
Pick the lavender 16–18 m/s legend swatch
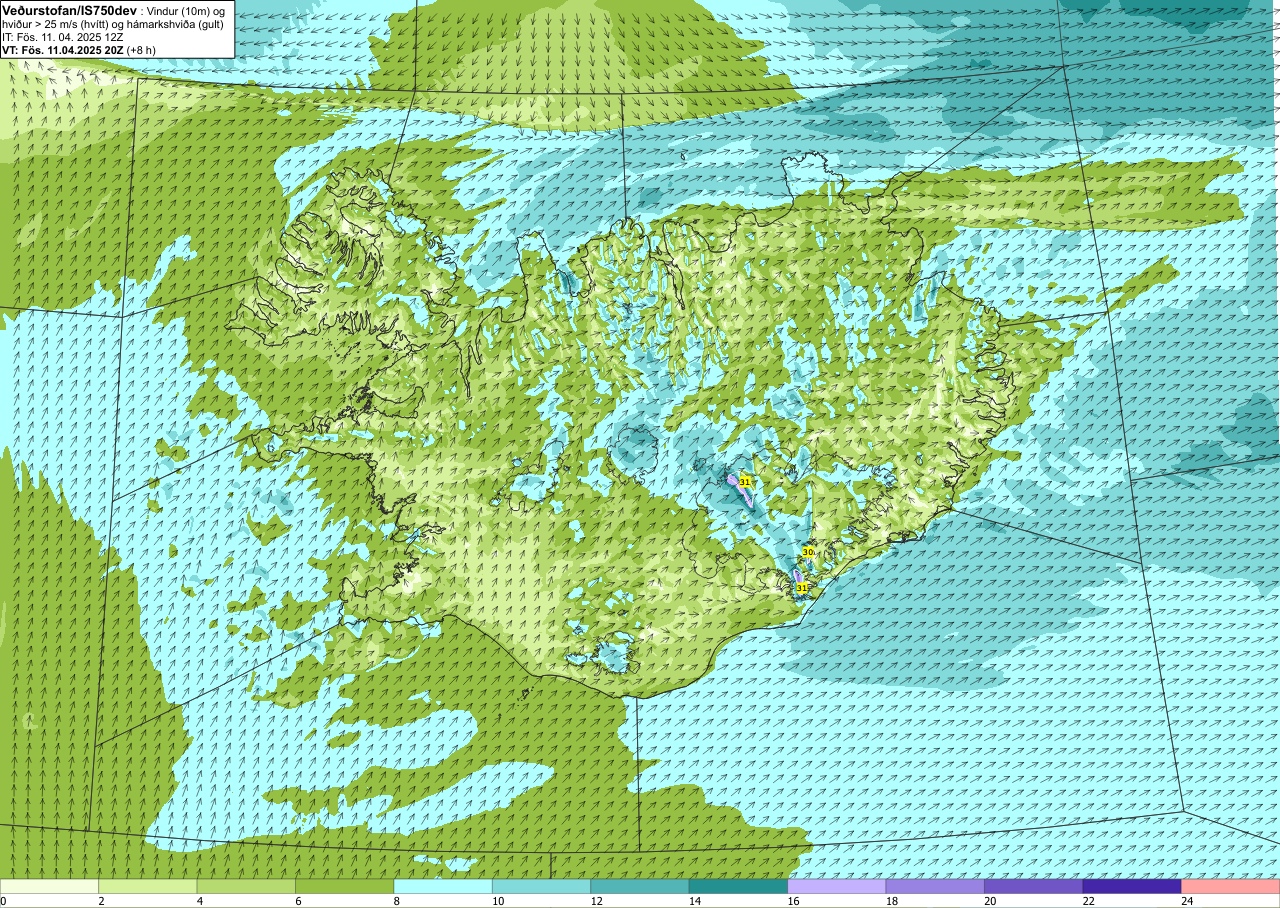837,887
